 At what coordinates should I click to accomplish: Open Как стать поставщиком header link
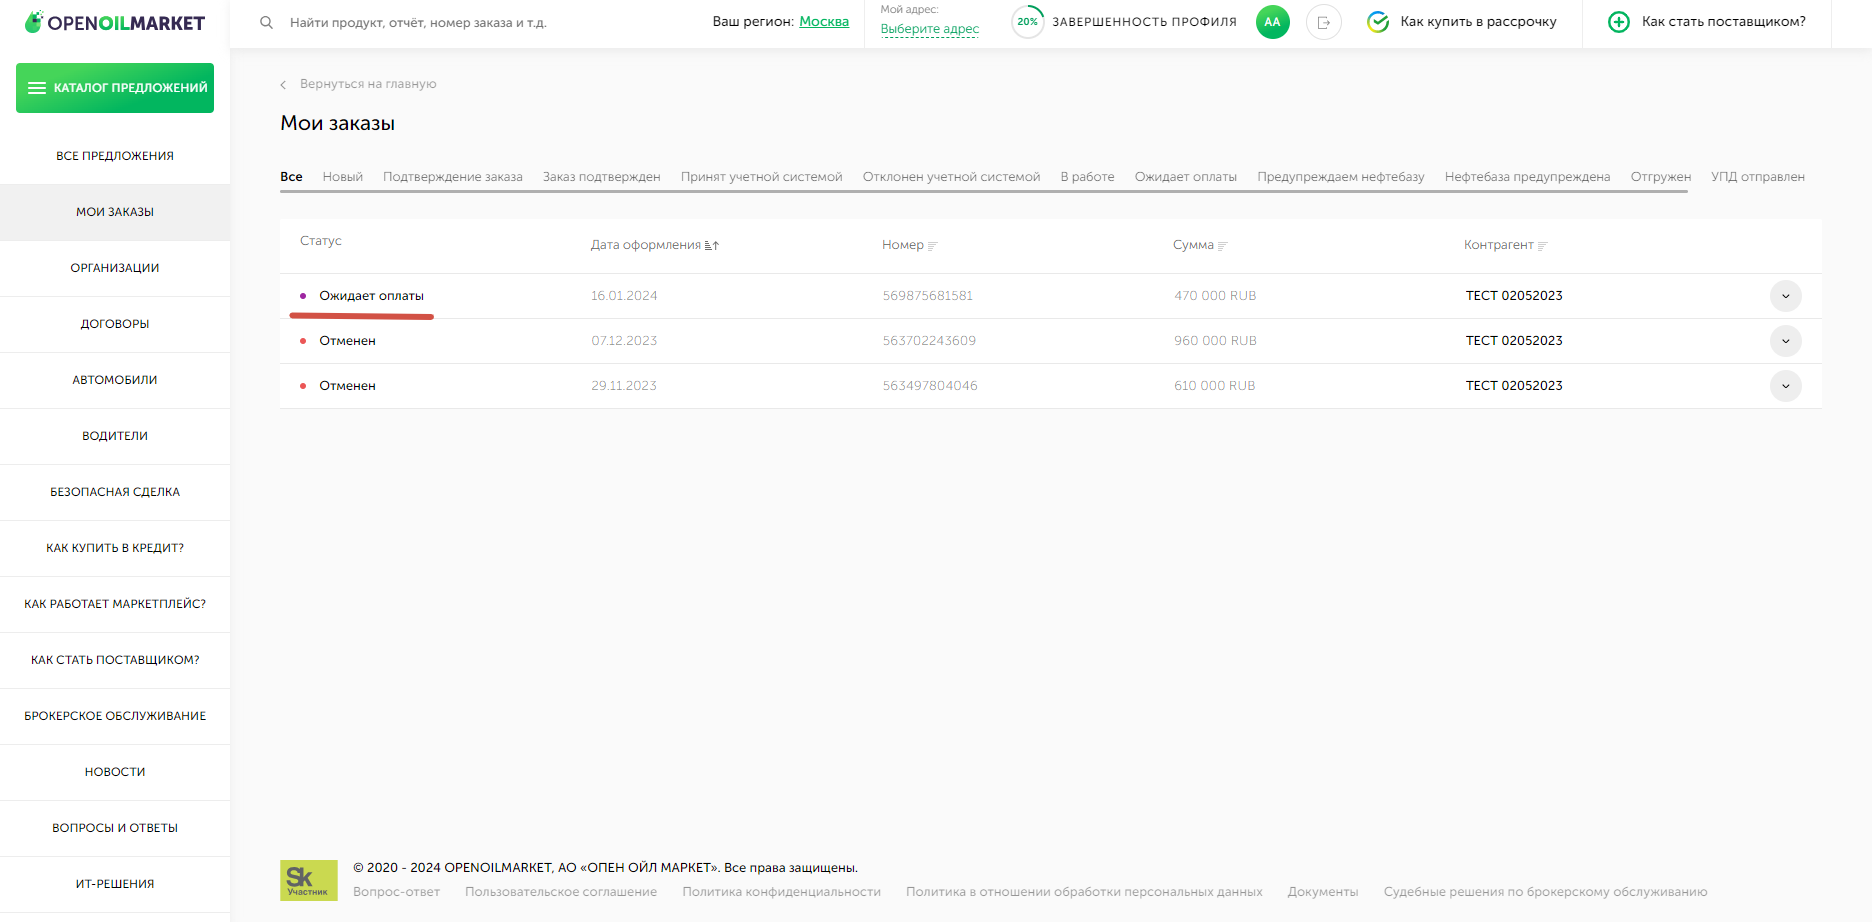tap(1724, 22)
